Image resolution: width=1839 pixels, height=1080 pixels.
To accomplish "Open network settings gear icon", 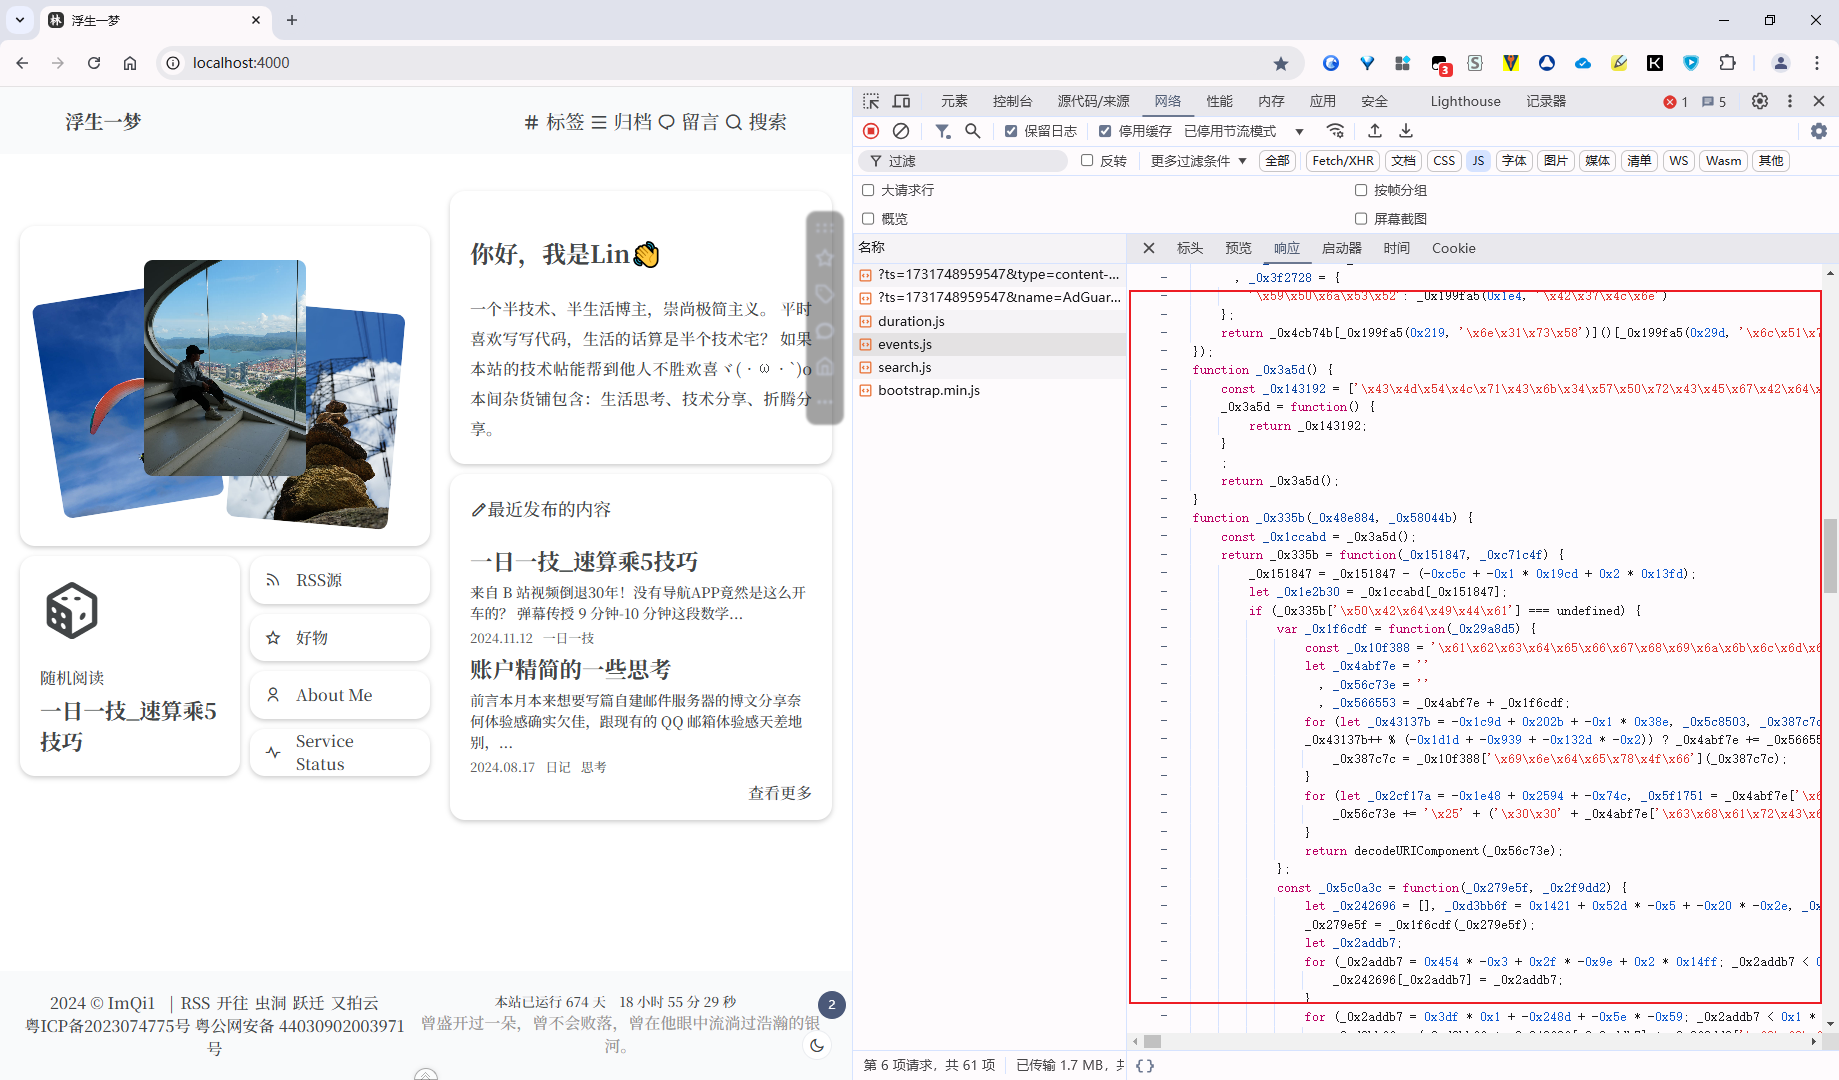I will pyautogui.click(x=1819, y=131).
